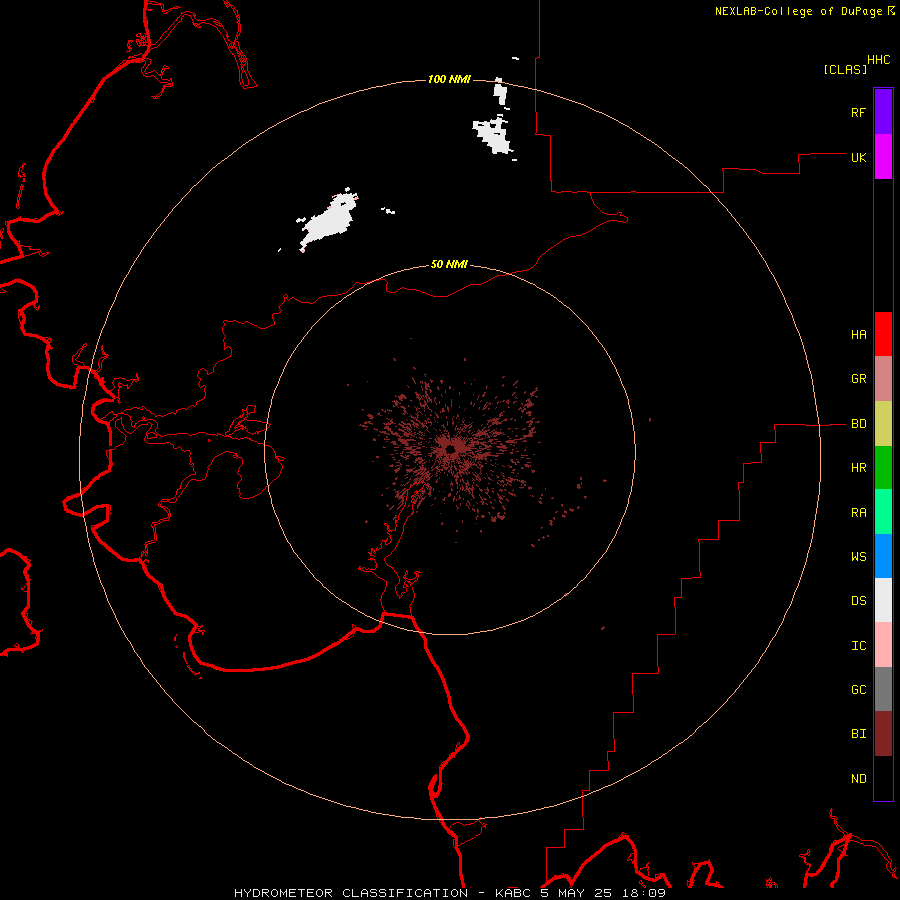This screenshot has width=900, height=900.
Task: Click the RF legend label
Action: [x=858, y=112]
